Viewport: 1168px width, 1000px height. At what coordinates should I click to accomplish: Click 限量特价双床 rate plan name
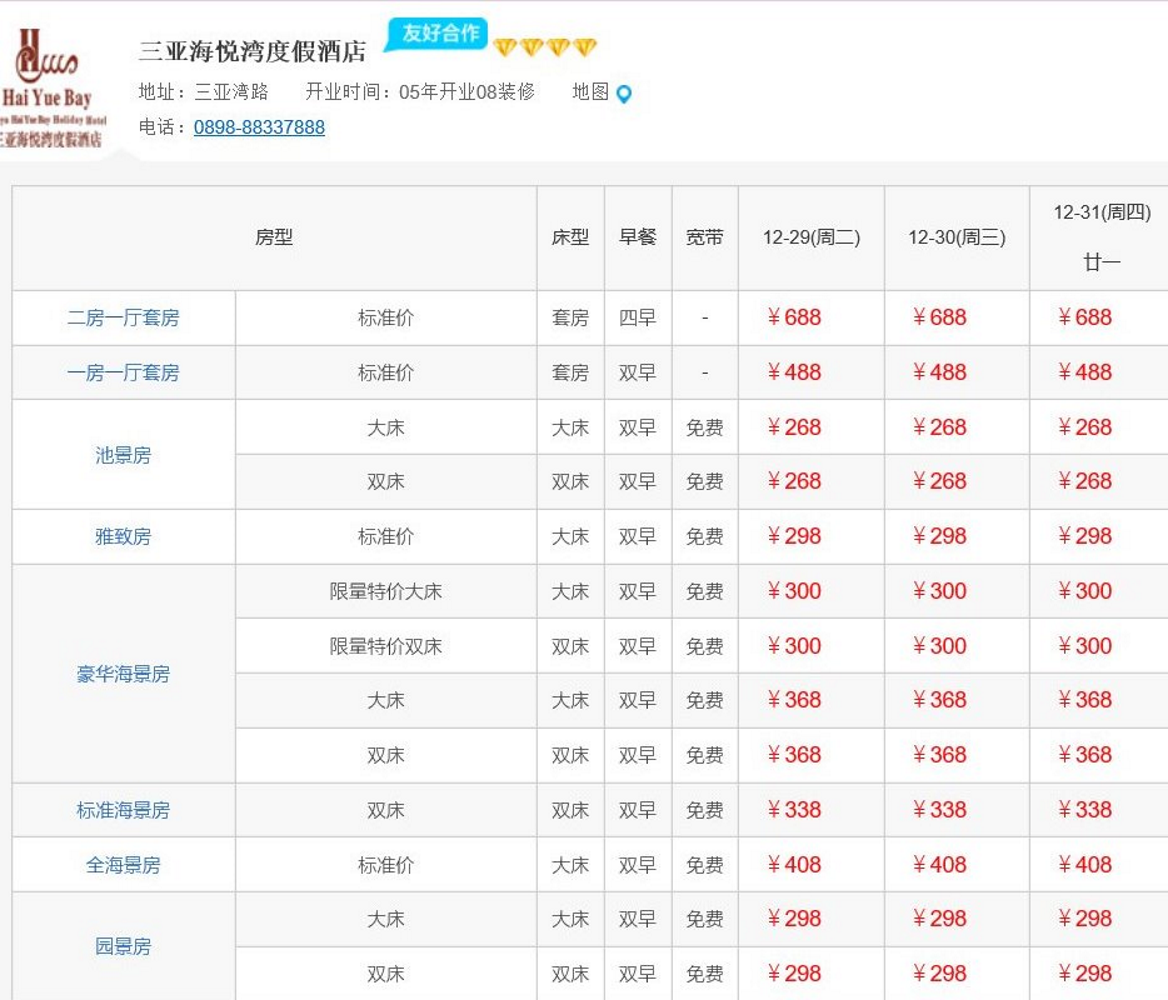coord(386,646)
